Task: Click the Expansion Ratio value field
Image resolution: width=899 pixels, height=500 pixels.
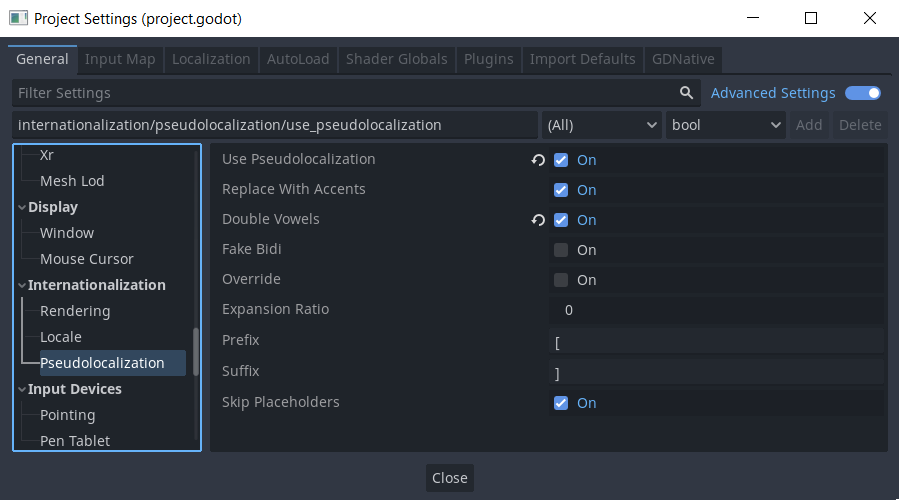Action: coord(716,310)
